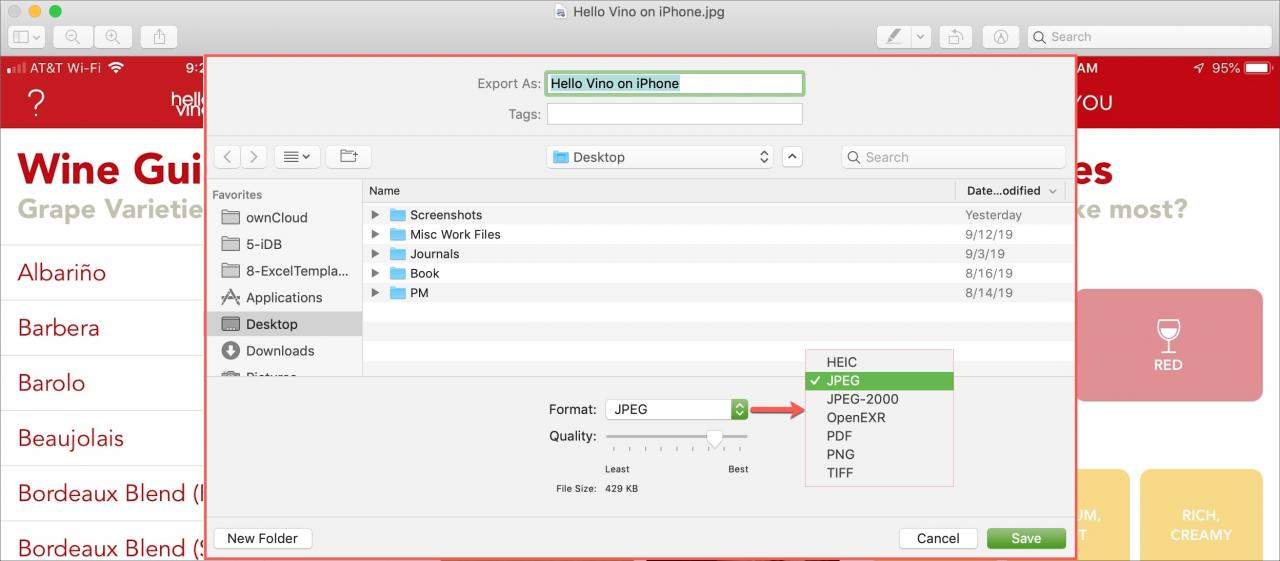Expand the Misc Work Files folder

point(376,234)
